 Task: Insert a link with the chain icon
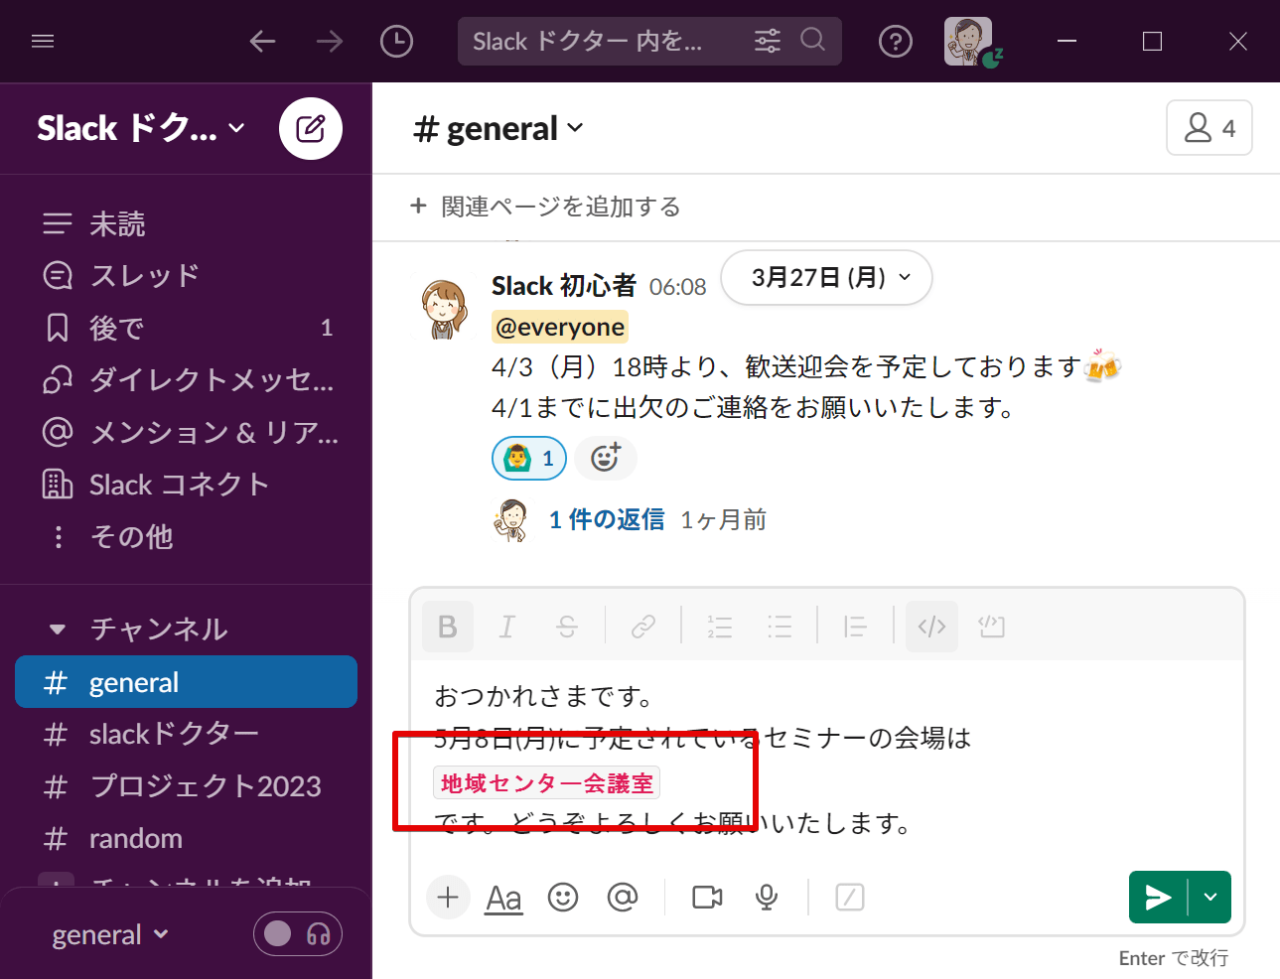point(643,627)
